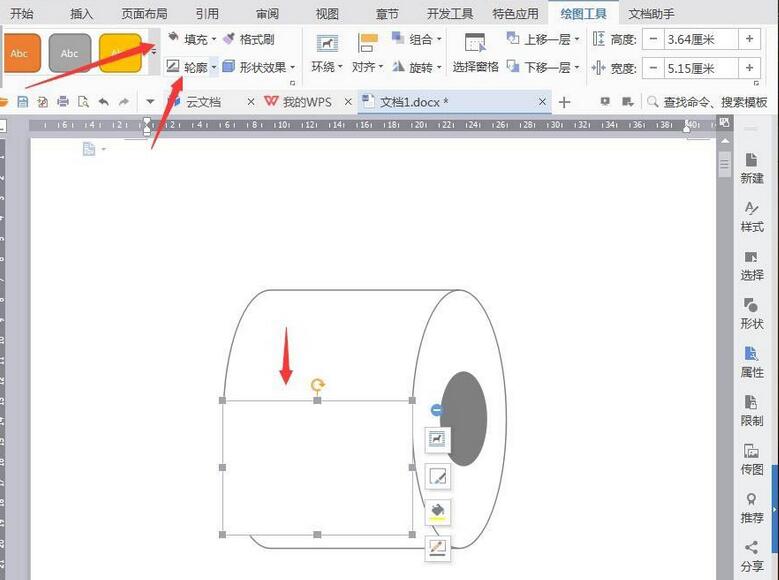Add a new document tab
779x580 pixels.
[564, 102]
